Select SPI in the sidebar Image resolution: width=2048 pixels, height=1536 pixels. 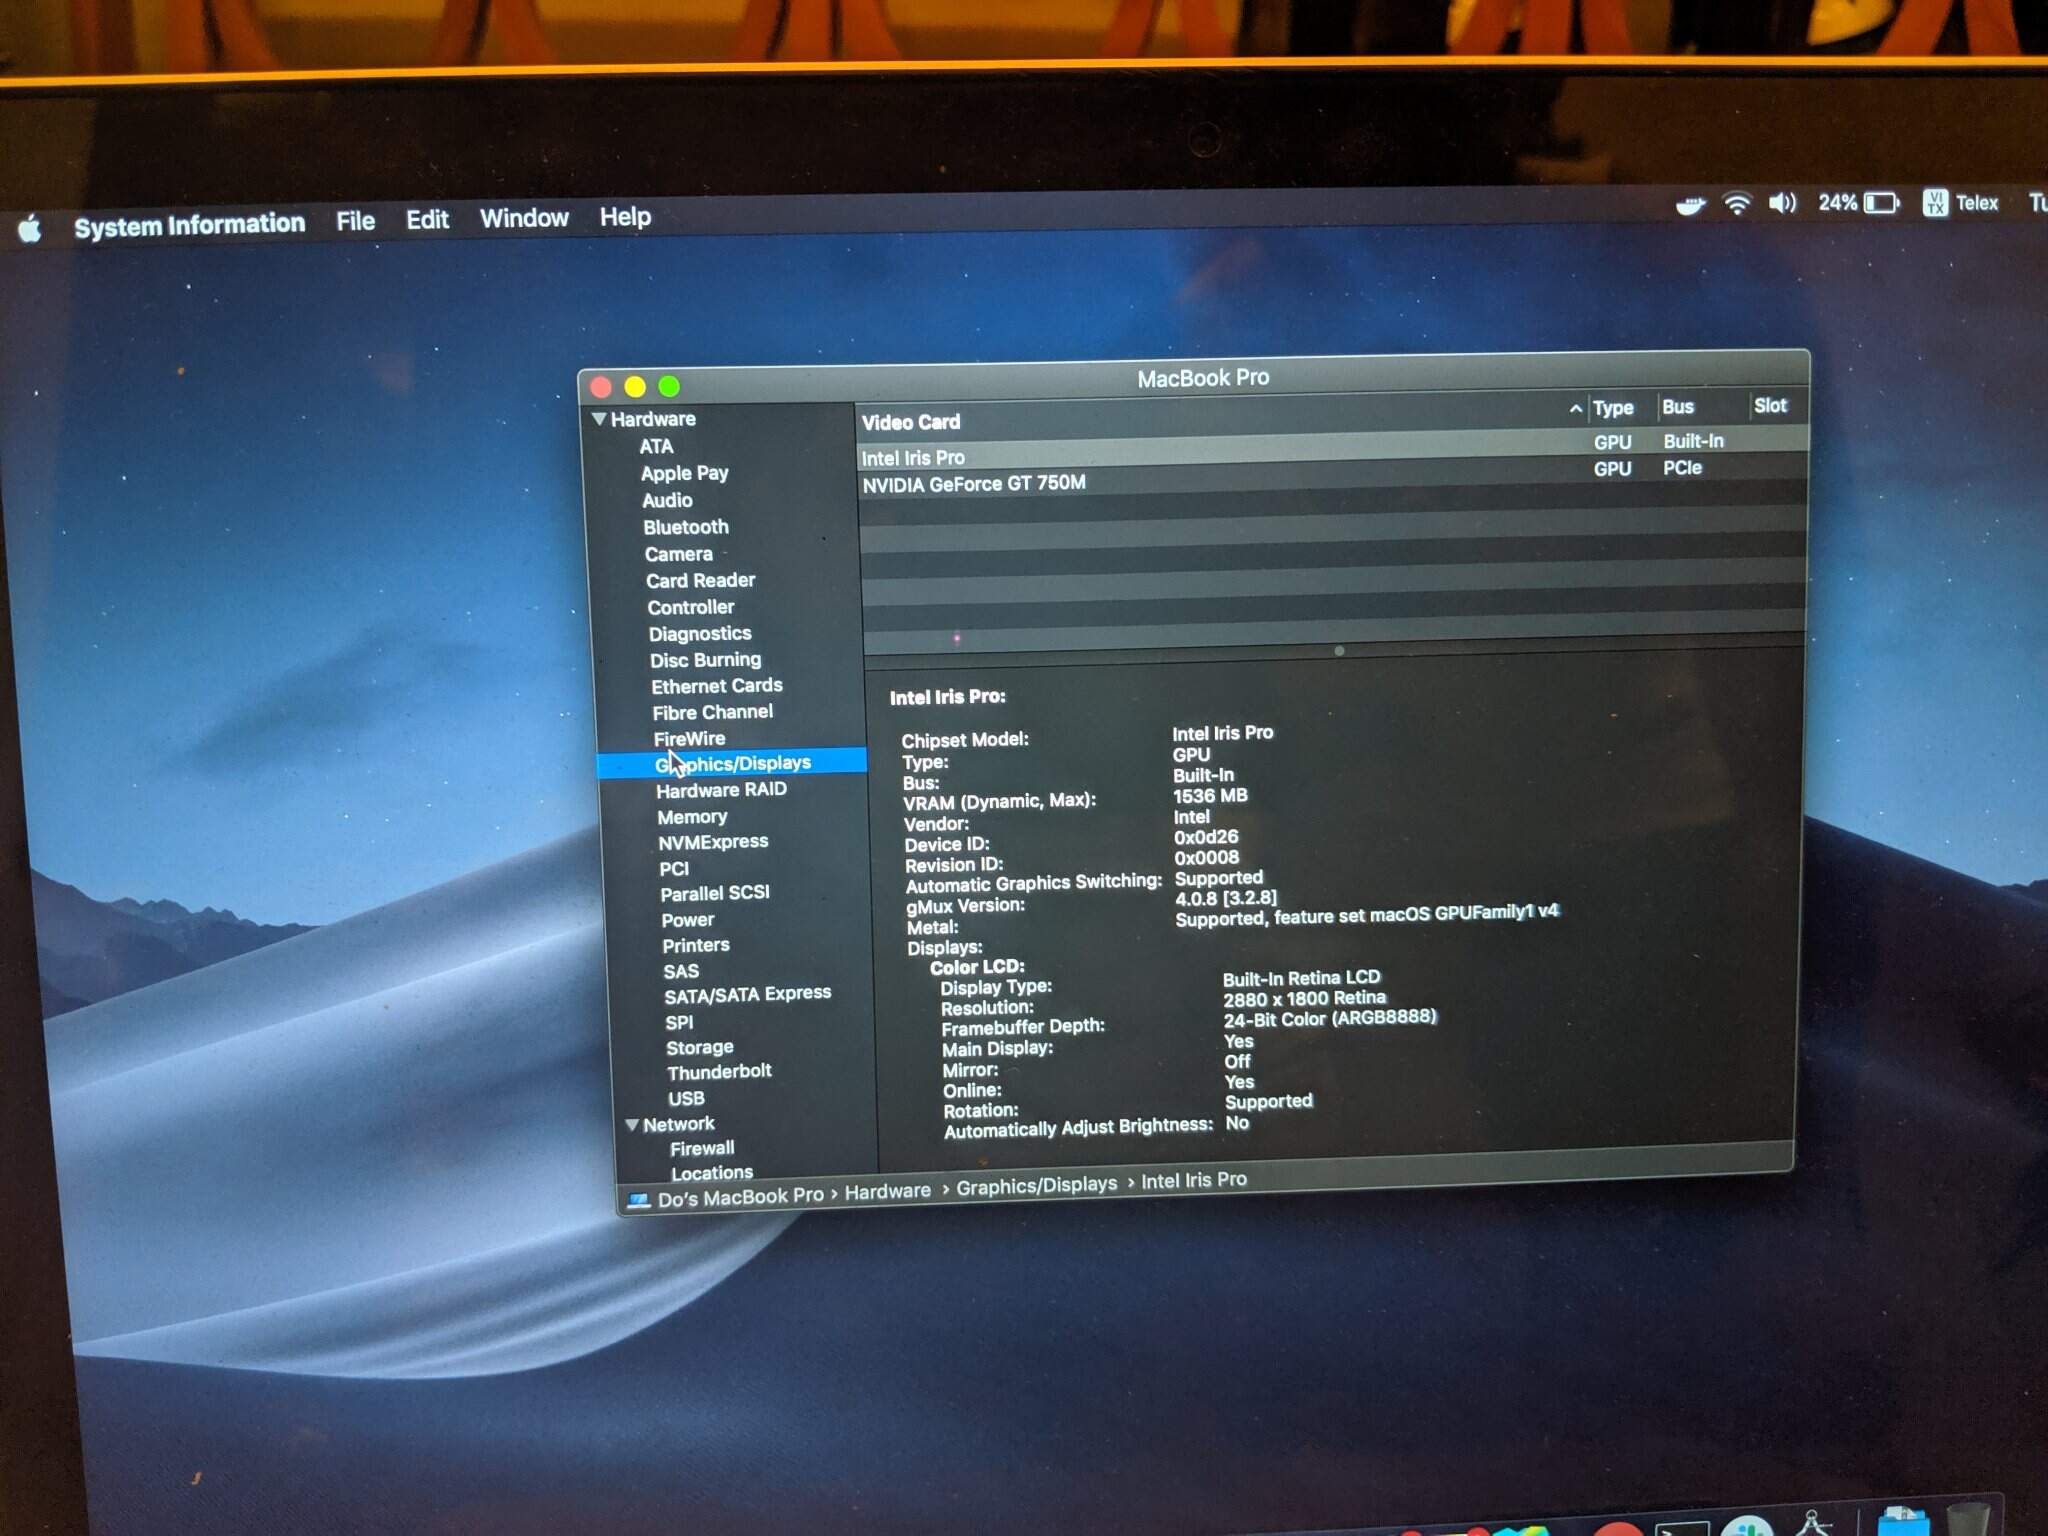pos(679,1022)
